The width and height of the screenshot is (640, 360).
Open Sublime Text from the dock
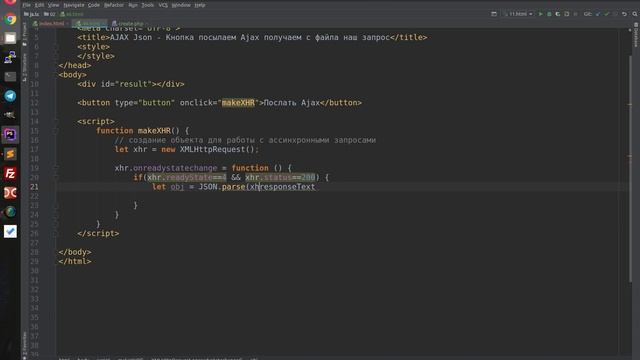(x=10, y=154)
